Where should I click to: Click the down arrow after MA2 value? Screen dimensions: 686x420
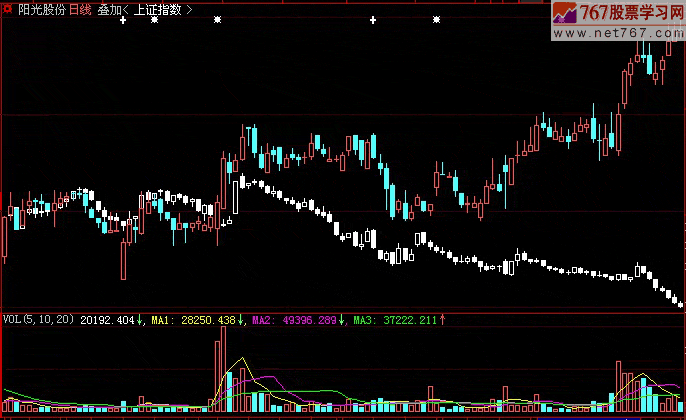pyautogui.click(x=342, y=320)
